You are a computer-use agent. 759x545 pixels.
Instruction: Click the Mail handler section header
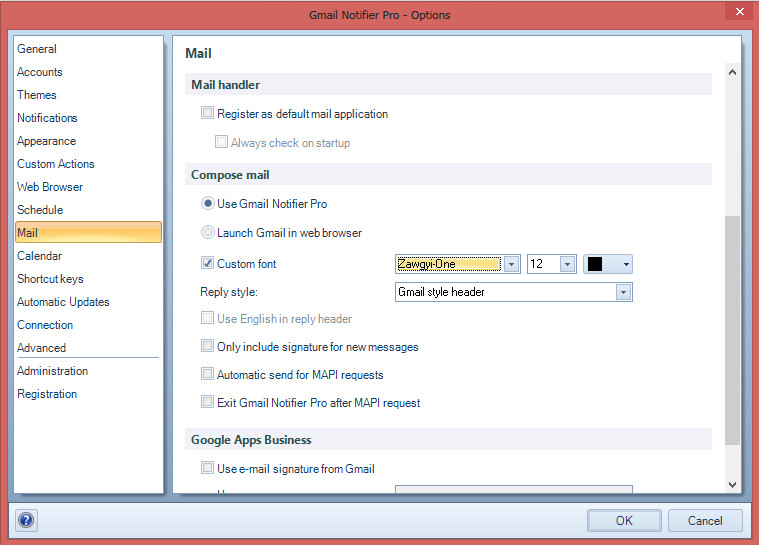(x=448, y=85)
